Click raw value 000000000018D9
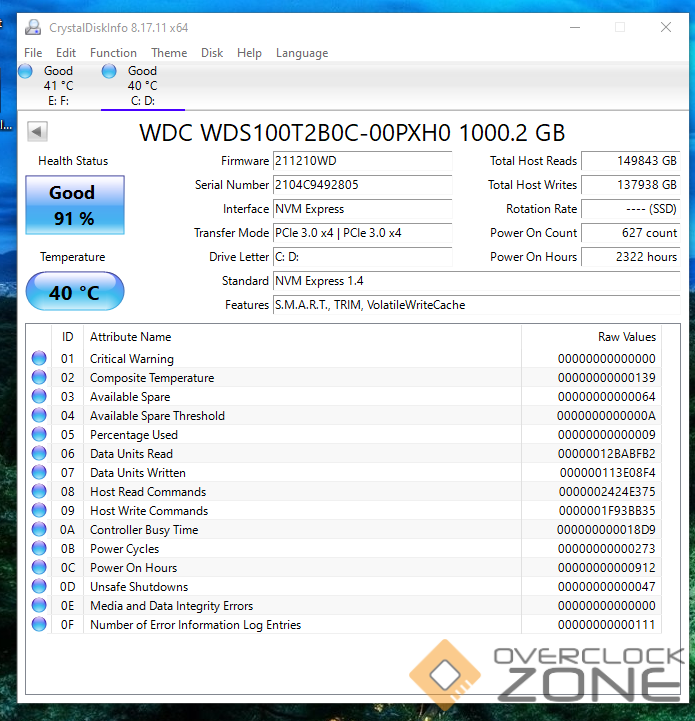695x721 pixels. coord(606,530)
